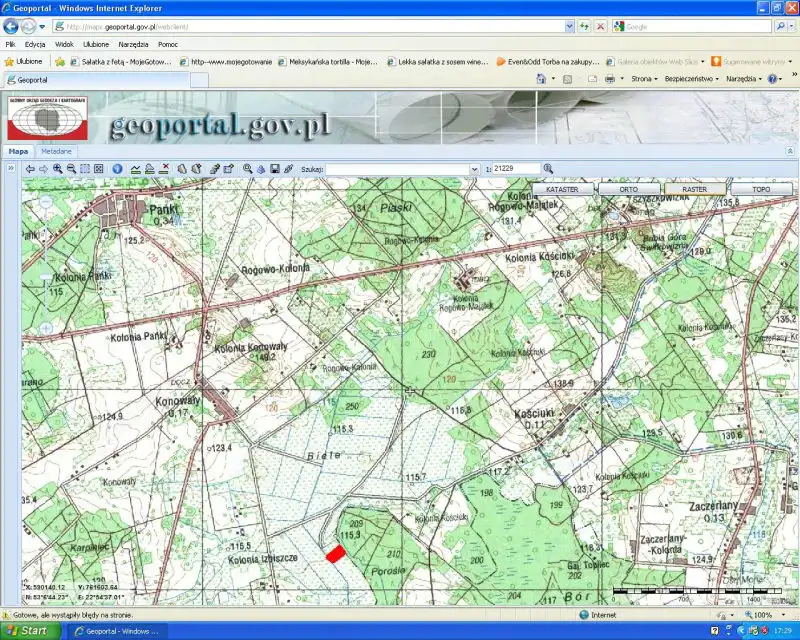
Task: Click the red marked parcel on map
Action: coord(336,554)
